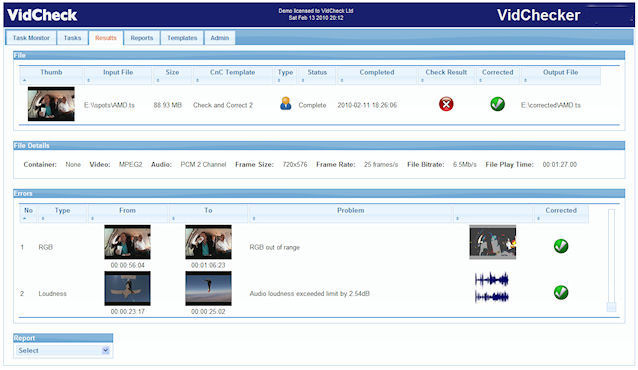638x370 pixels.
Task: Click the user Type icon in file row
Action: (x=286, y=103)
